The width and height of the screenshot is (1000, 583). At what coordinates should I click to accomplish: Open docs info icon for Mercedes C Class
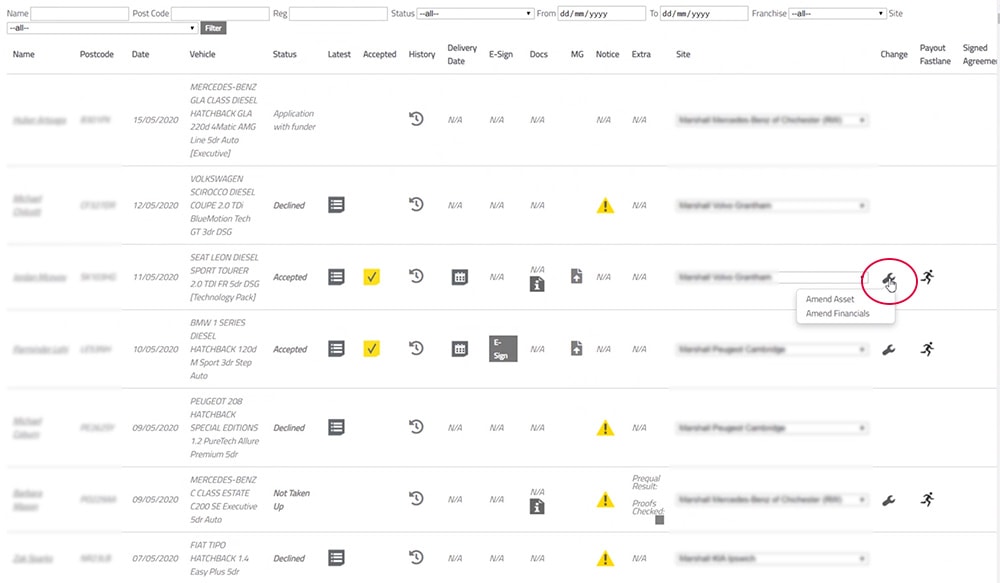537,507
